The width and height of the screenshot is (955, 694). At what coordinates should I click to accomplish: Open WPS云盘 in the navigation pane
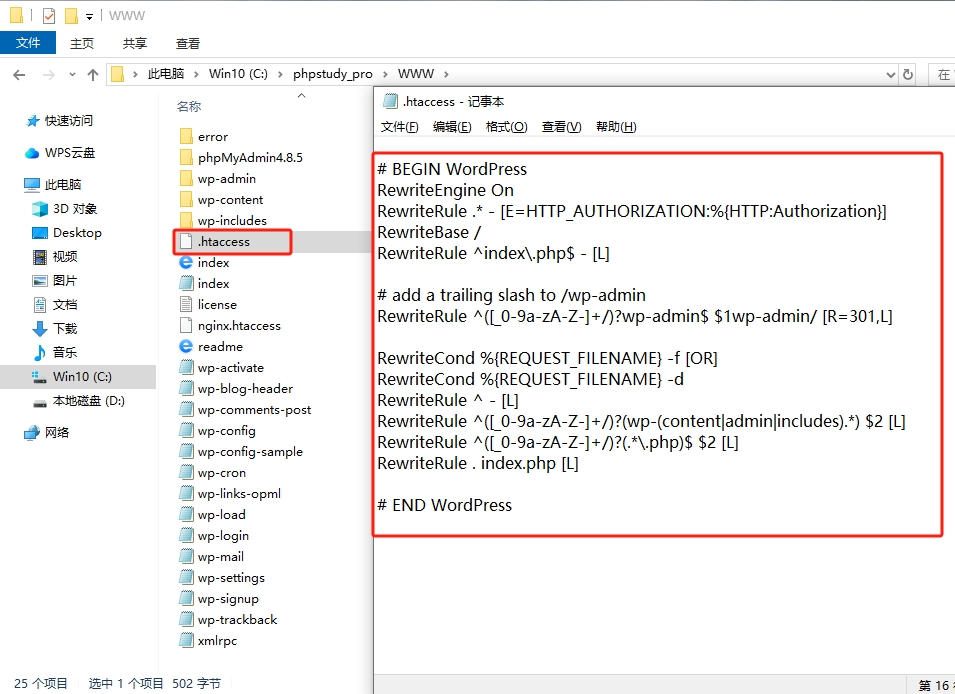coord(60,152)
